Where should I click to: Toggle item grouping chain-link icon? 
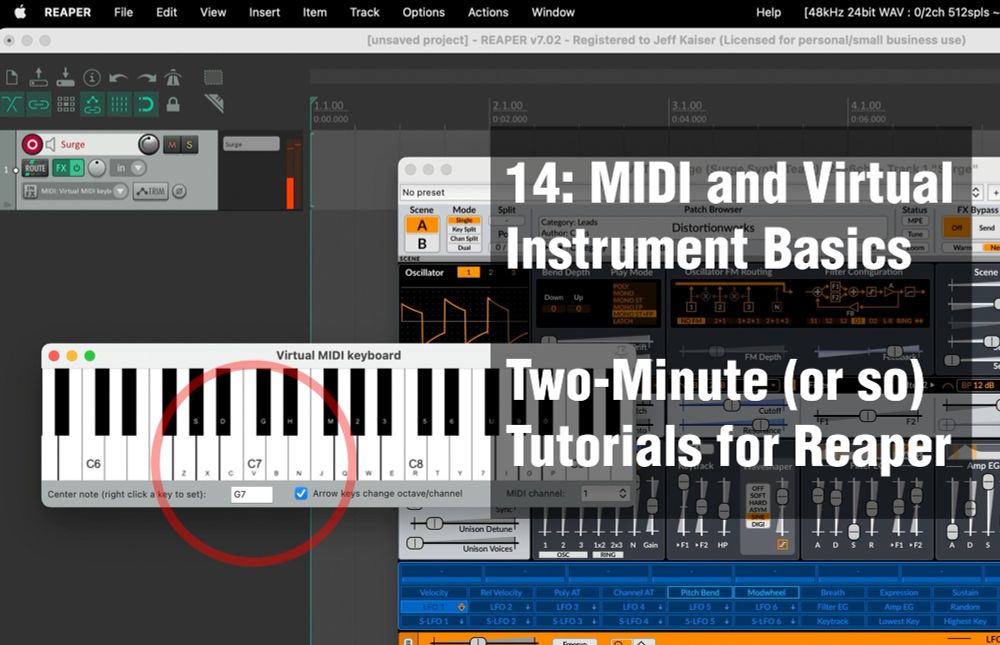(38, 104)
